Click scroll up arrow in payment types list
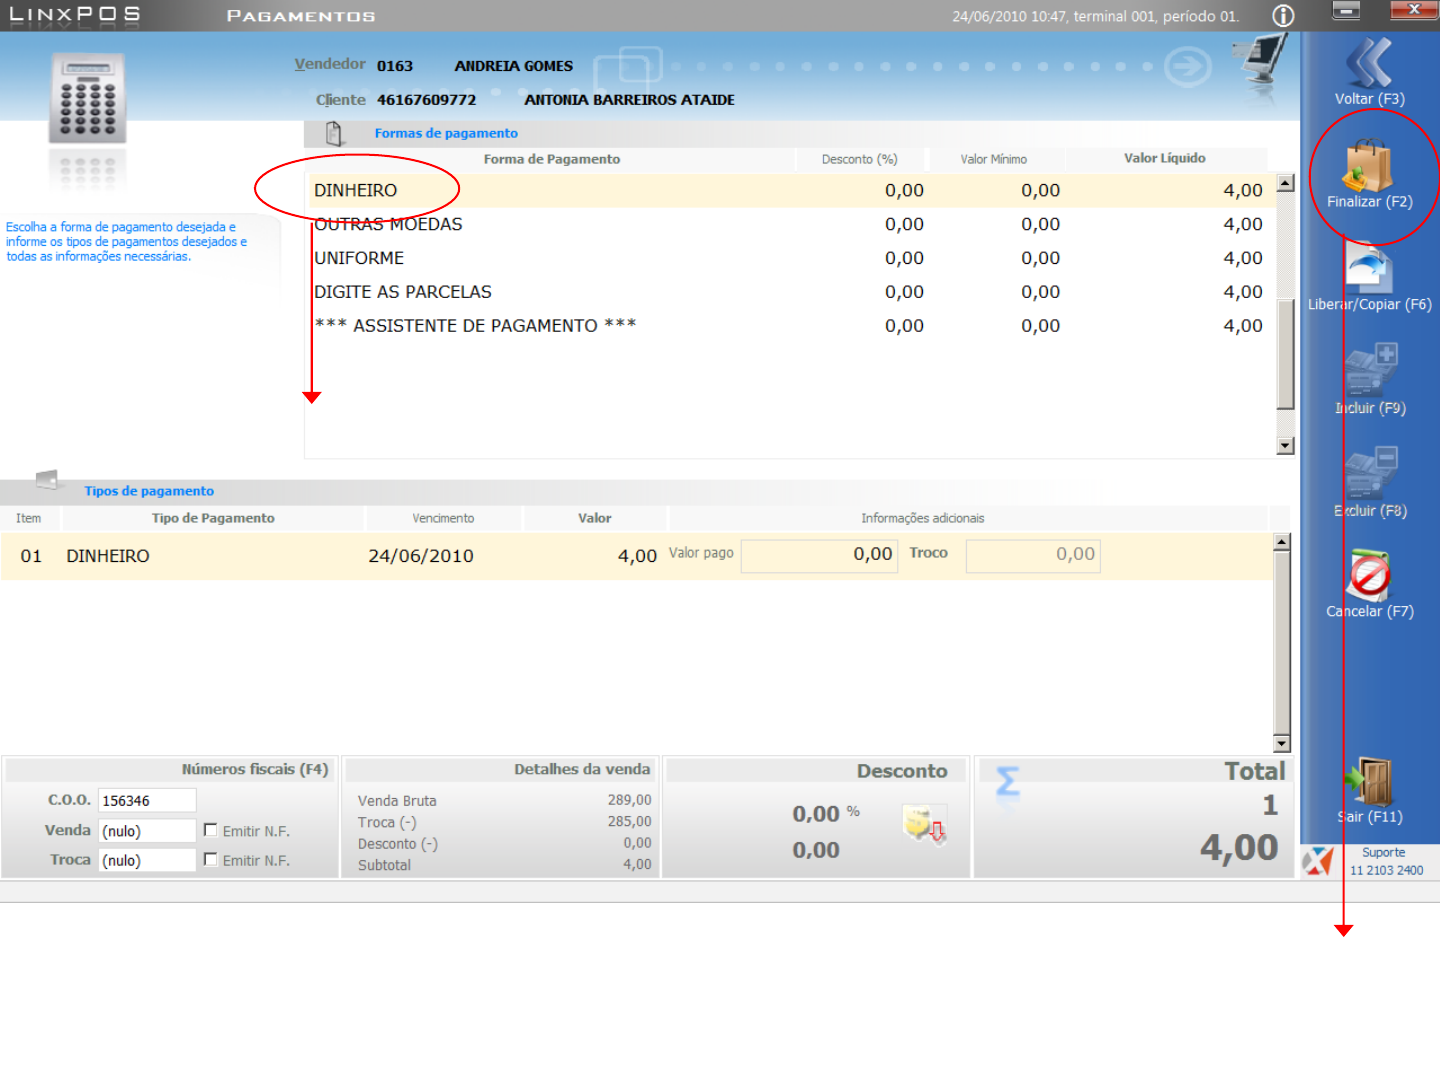 pos(1282,542)
